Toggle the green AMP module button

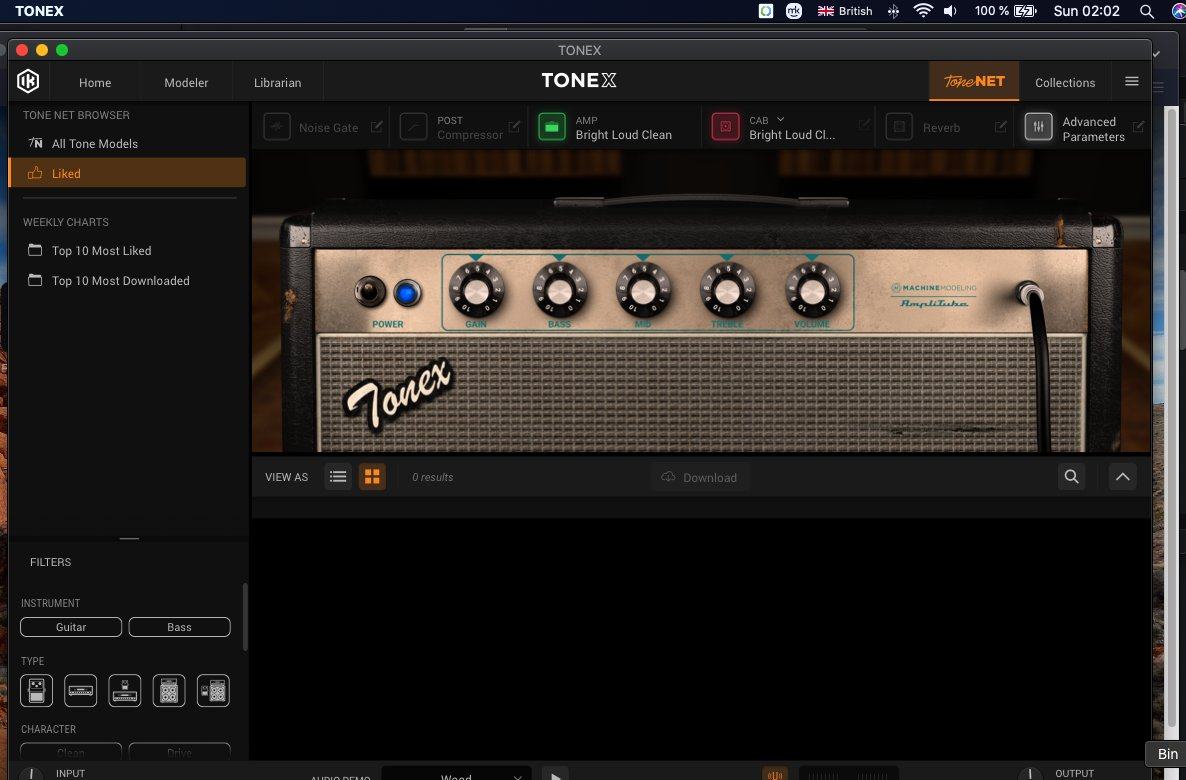pos(552,127)
